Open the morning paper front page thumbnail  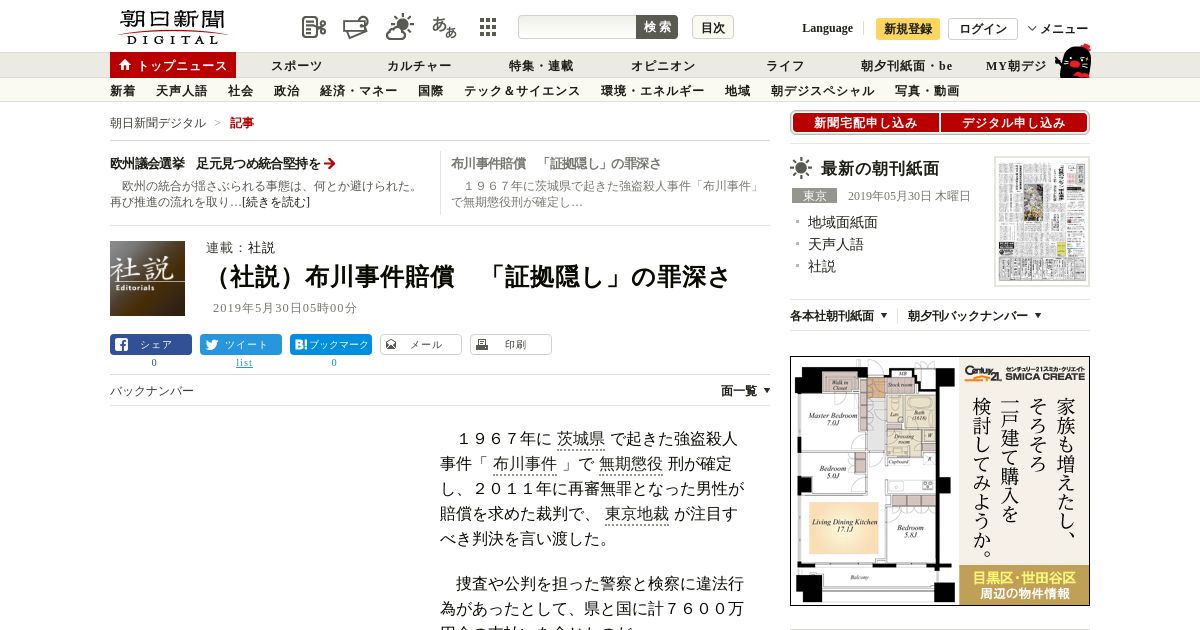pos(1042,221)
